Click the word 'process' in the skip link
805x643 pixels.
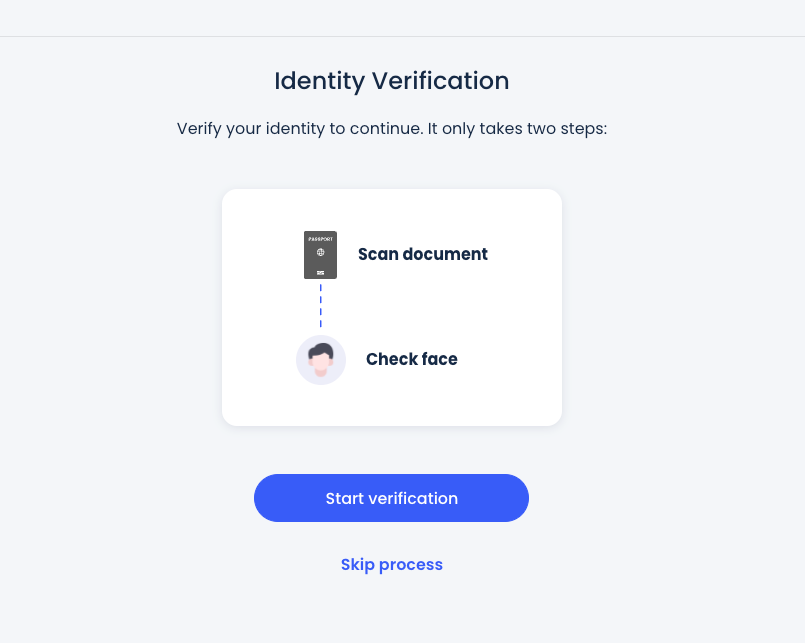(411, 565)
